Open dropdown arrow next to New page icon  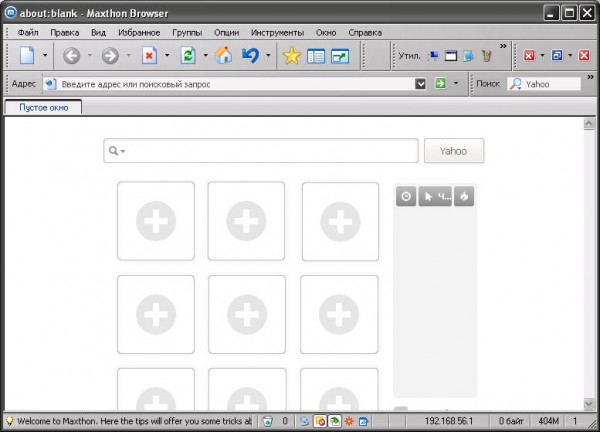[45, 55]
